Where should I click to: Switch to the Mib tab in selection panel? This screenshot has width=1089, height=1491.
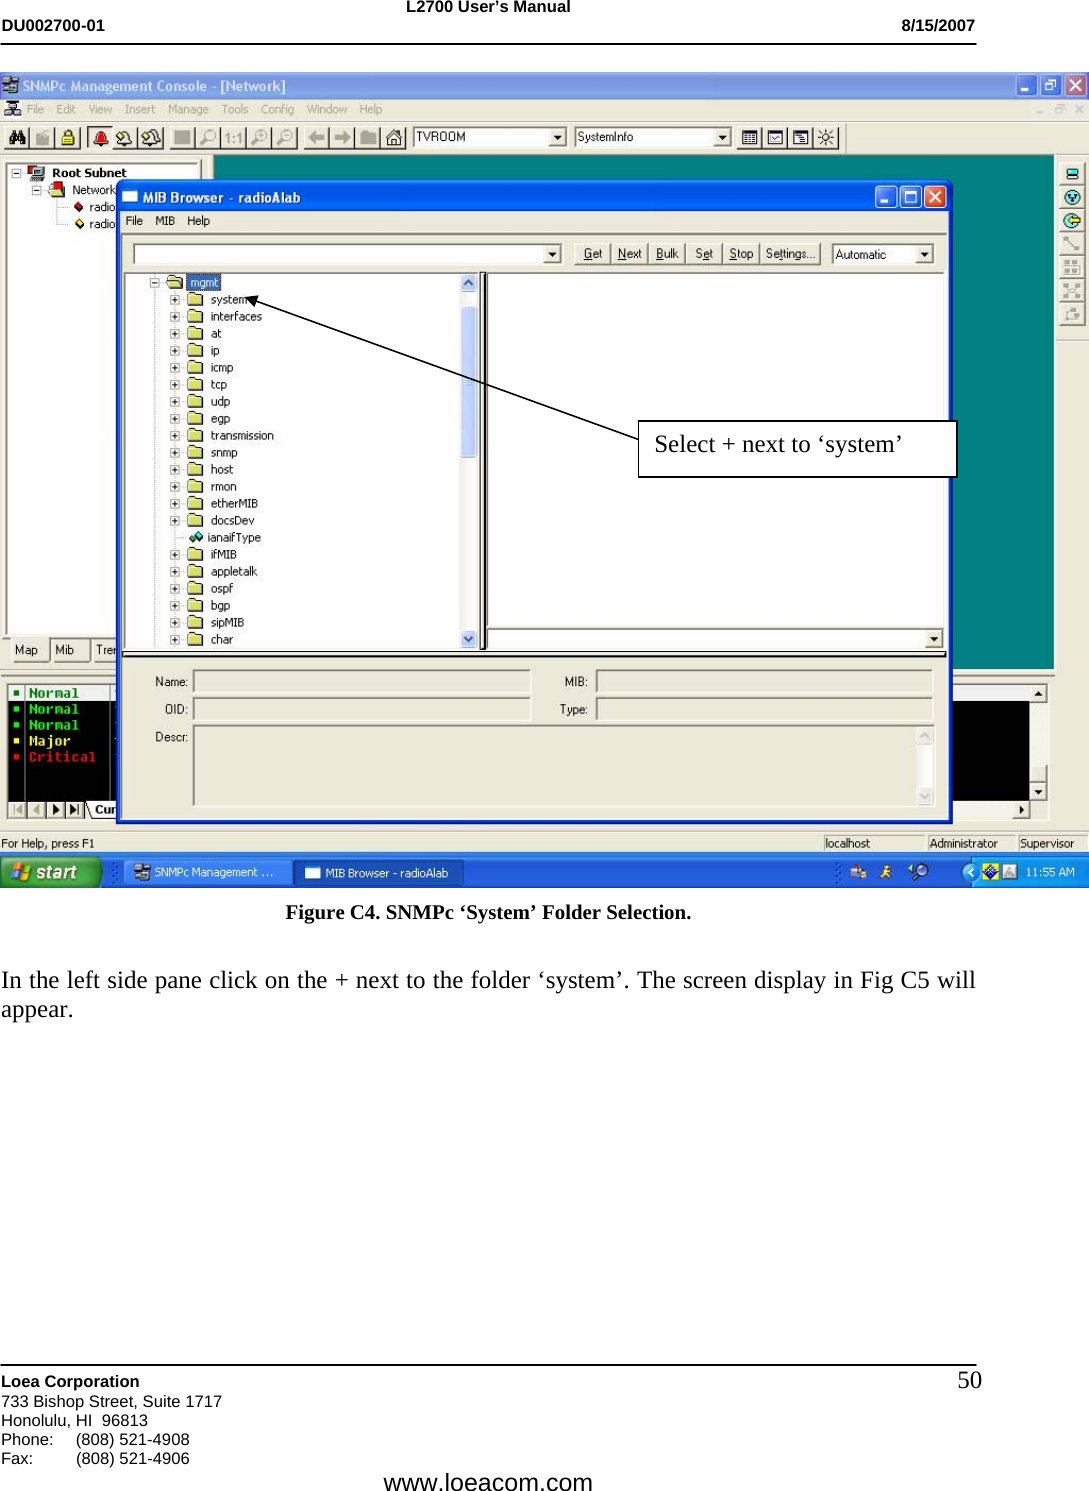pos(65,650)
